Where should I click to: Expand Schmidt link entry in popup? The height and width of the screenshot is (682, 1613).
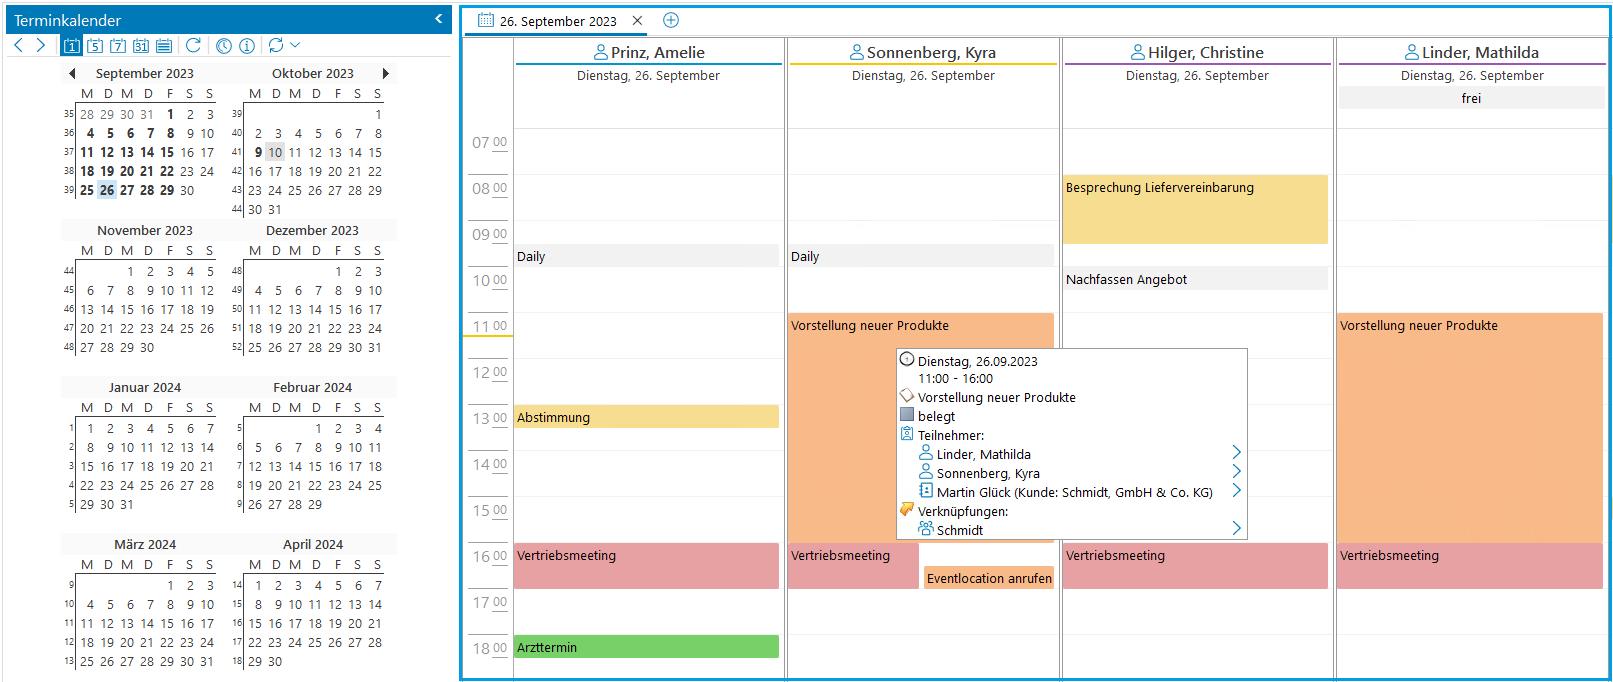1236,529
